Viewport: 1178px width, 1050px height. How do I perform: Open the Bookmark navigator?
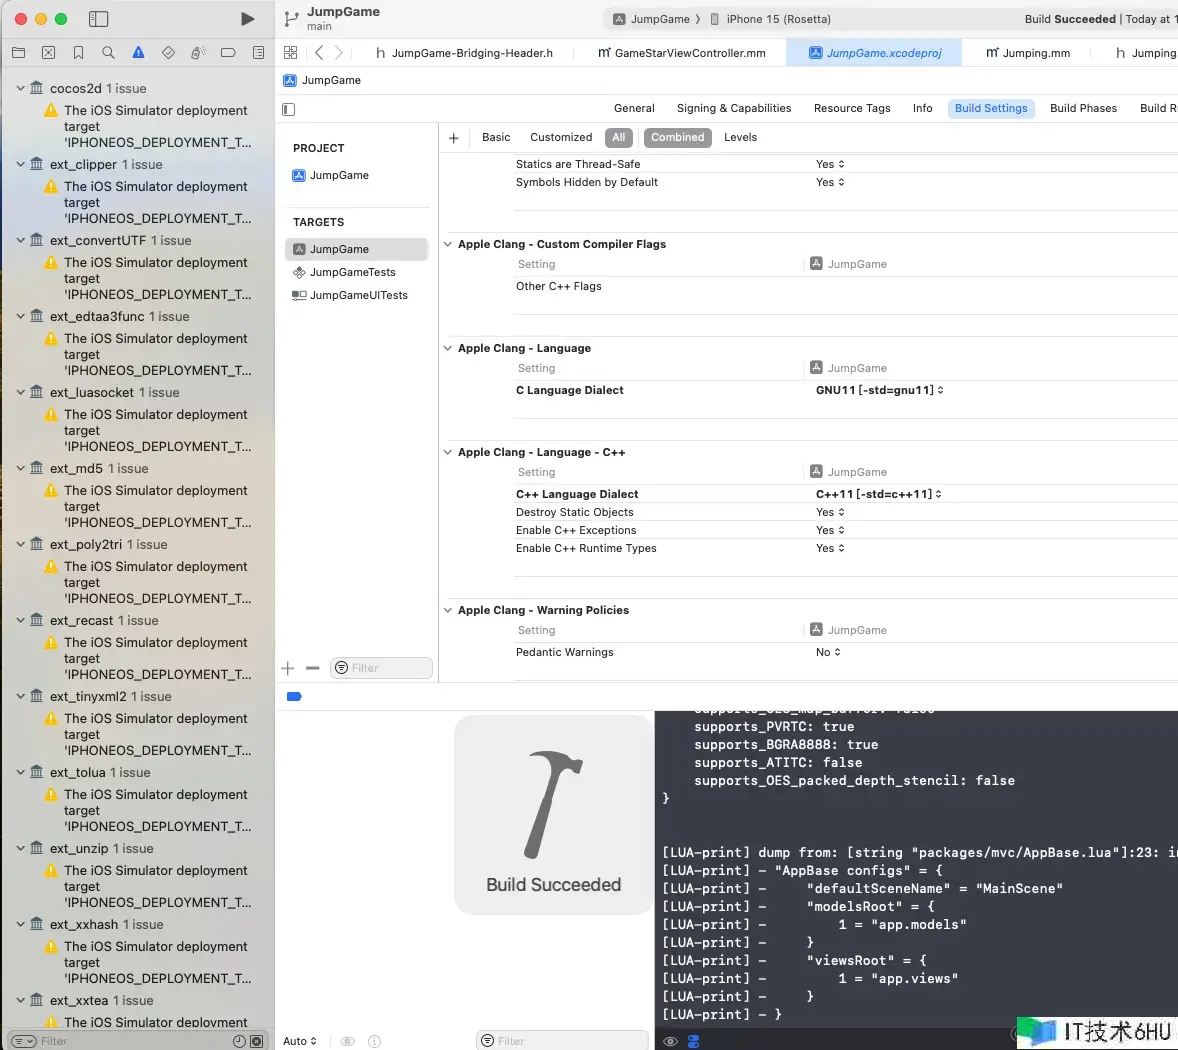[79, 53]
